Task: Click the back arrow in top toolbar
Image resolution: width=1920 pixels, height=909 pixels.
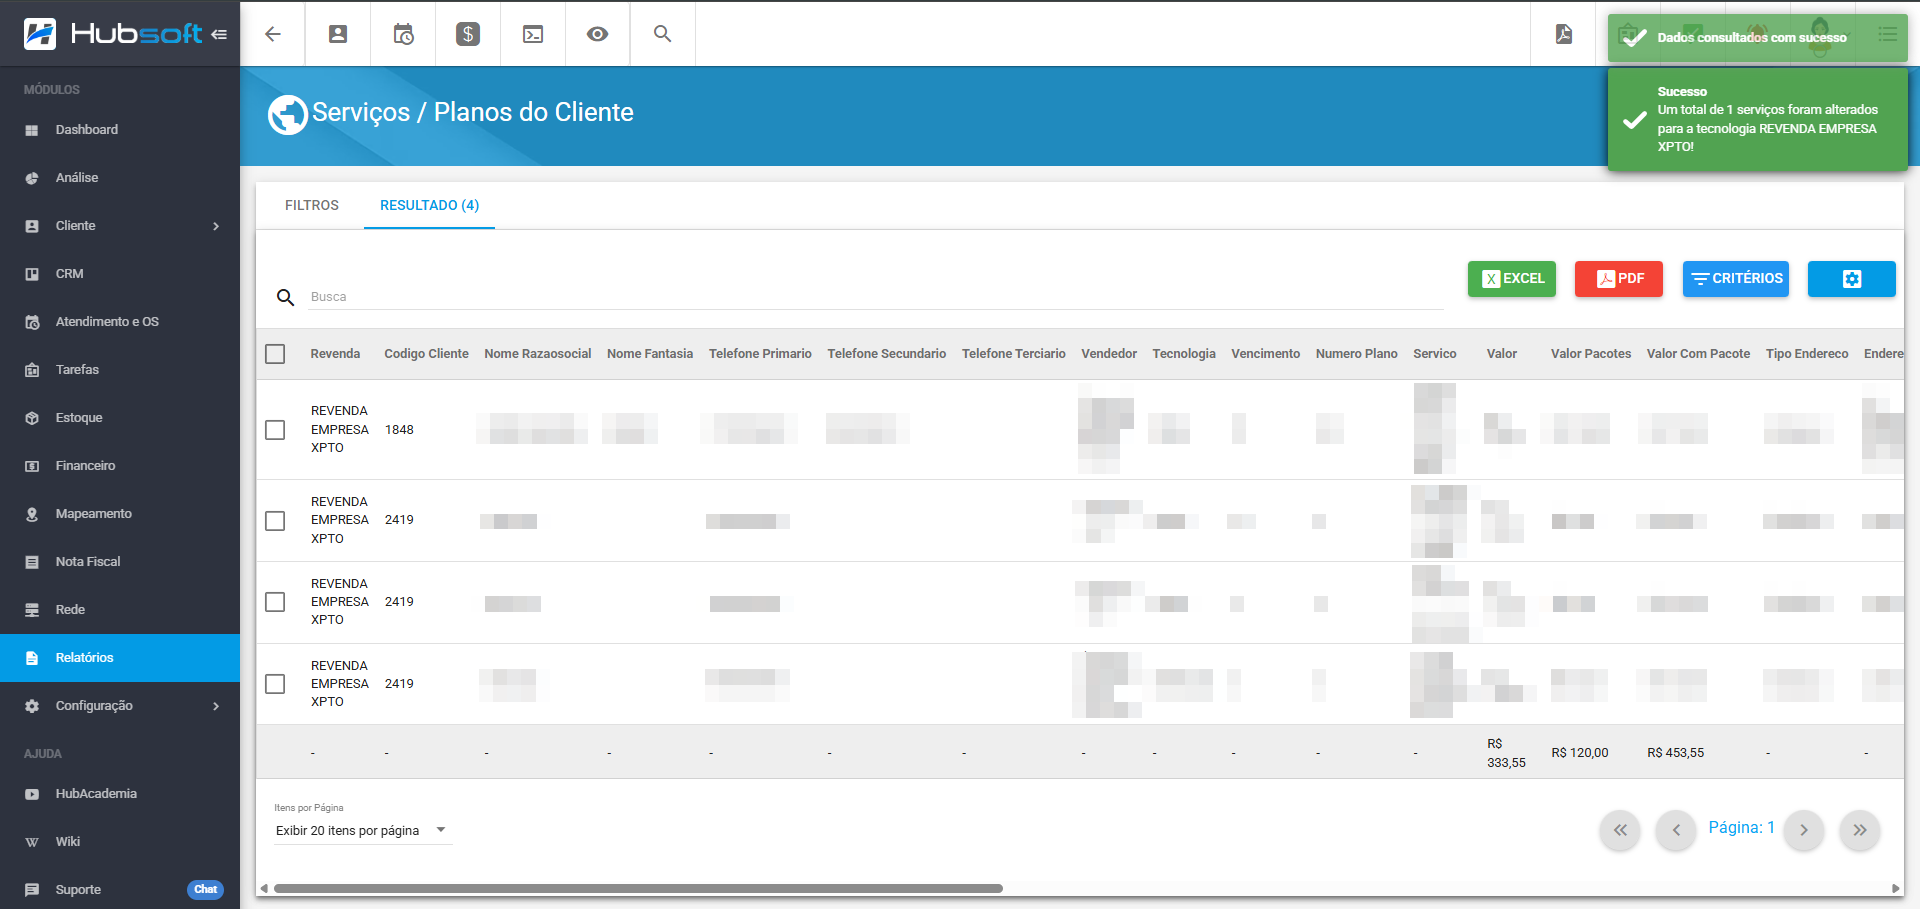Action: [x=272, y=34]
